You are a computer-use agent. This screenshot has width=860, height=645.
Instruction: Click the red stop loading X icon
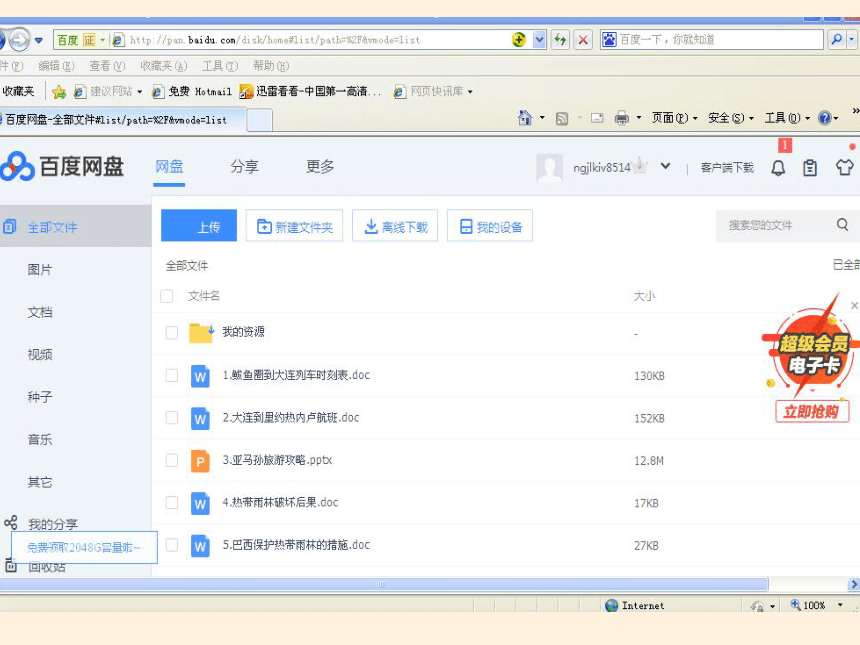(583, 39)
